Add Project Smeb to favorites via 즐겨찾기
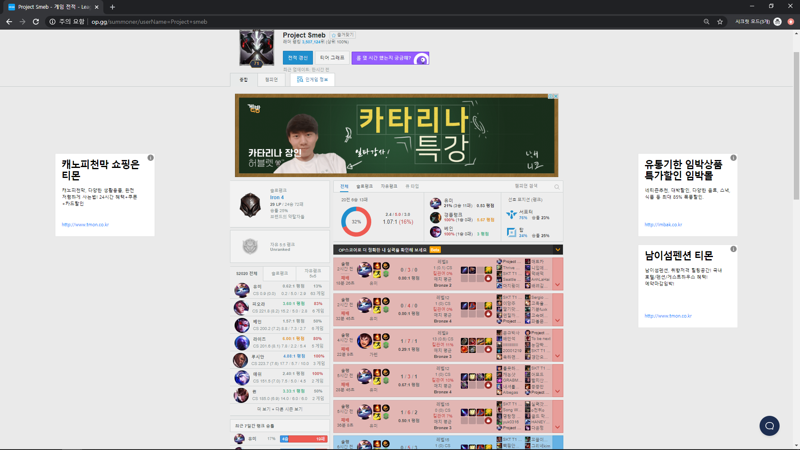This screenshot has width=800, height=450. pos(342,35)
